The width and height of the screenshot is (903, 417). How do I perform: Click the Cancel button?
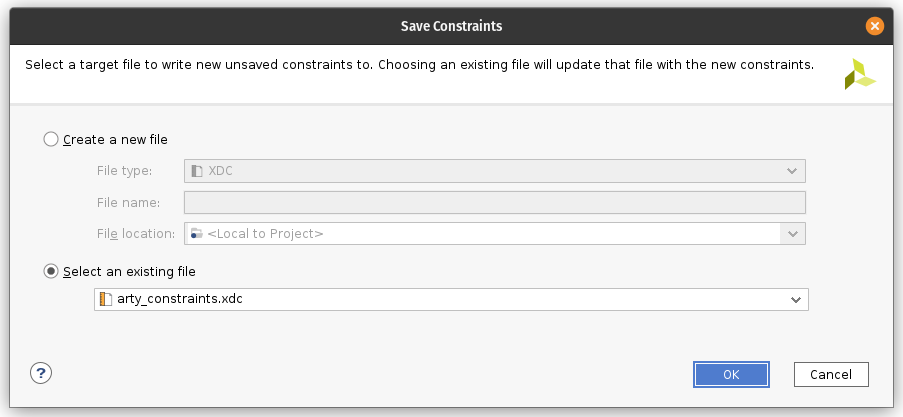[831, 374]
